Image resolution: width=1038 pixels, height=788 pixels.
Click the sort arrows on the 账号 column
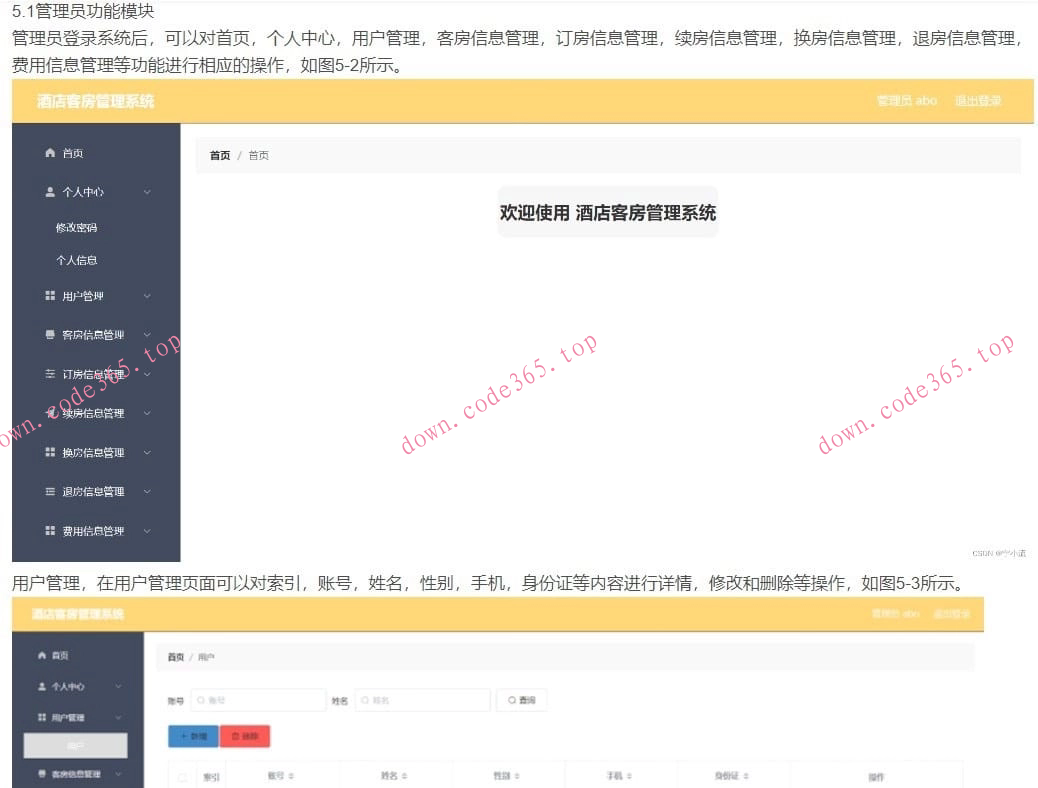[x=290, y=775]
